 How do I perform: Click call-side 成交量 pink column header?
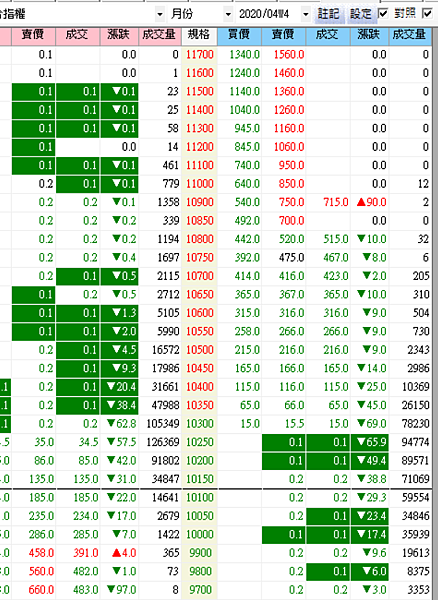click(x=159, y=35)
